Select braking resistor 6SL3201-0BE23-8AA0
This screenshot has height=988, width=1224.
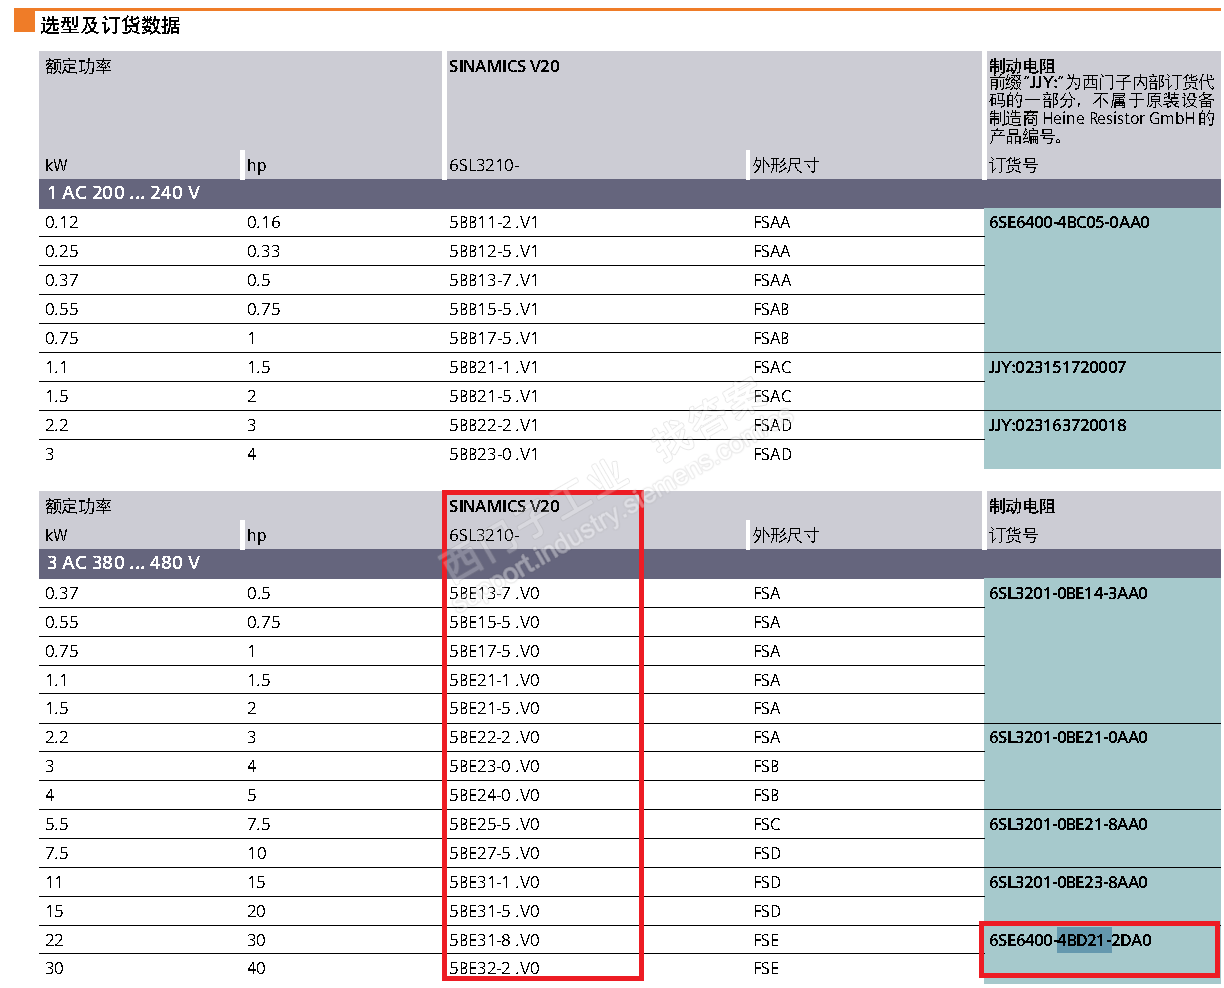click(x=1068, y=882)
